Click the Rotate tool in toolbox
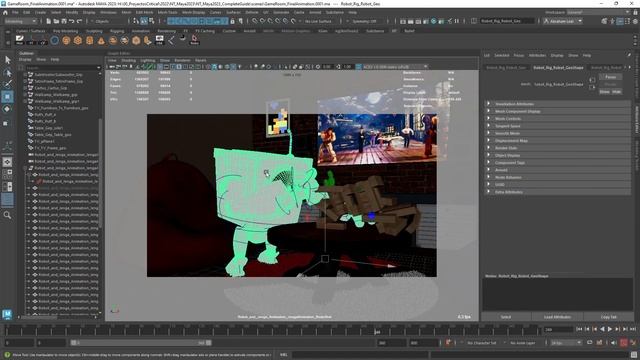 tap(7, 109)
